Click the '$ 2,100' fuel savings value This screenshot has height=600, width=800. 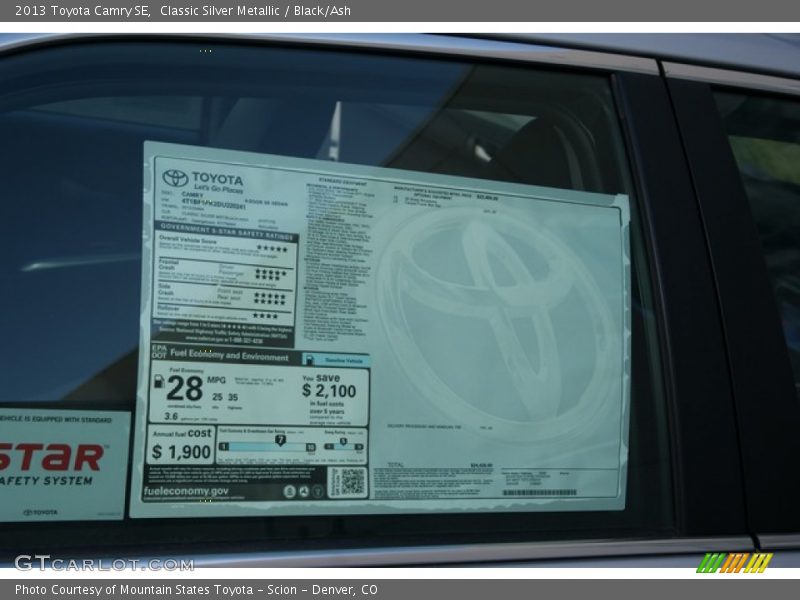pos(329,391)
